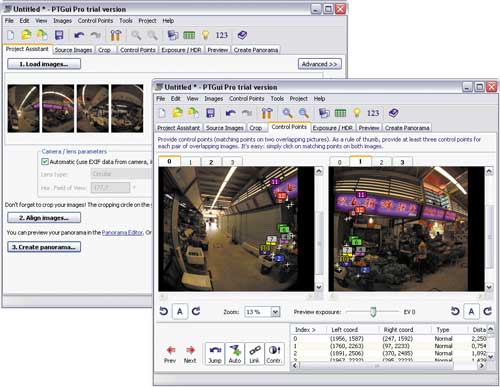Select control point row with index 1
Viewport: 500px width, 387px height.
[x=389, y=346]
